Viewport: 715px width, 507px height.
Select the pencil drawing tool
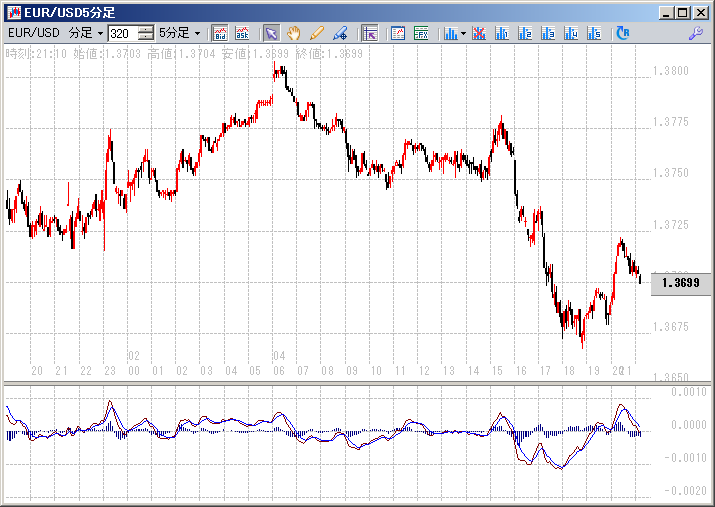click(x=317, y=33)
